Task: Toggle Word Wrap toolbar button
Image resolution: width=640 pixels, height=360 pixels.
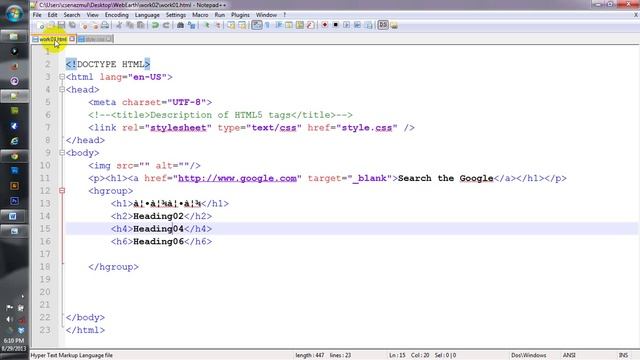Action: coord(256,25)
